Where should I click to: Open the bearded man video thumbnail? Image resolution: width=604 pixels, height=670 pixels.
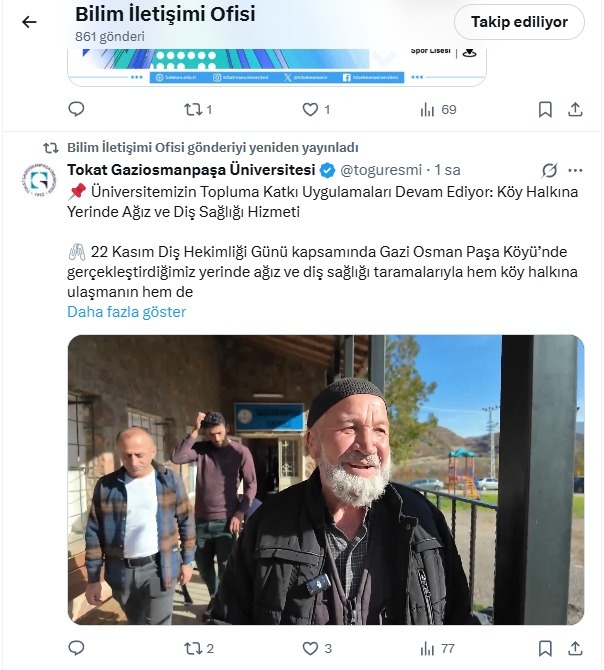coord(326,480)
